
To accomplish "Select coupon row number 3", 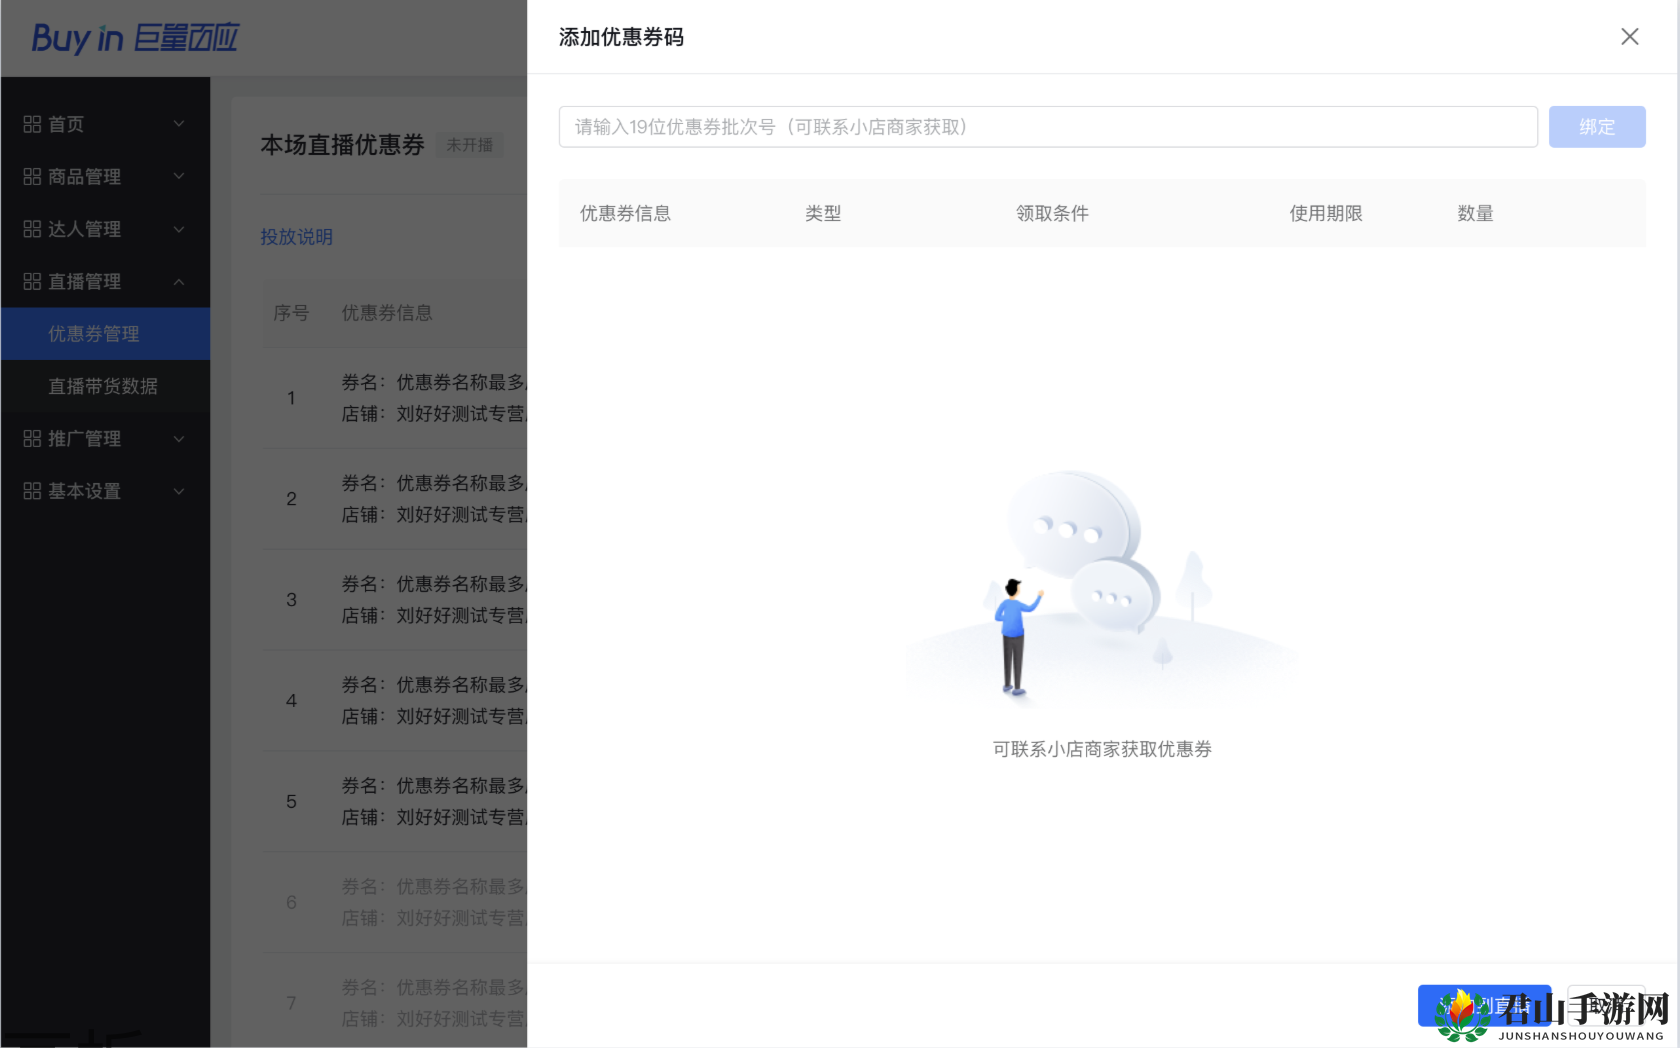I will pyautogui.click(x=395, y=600).
